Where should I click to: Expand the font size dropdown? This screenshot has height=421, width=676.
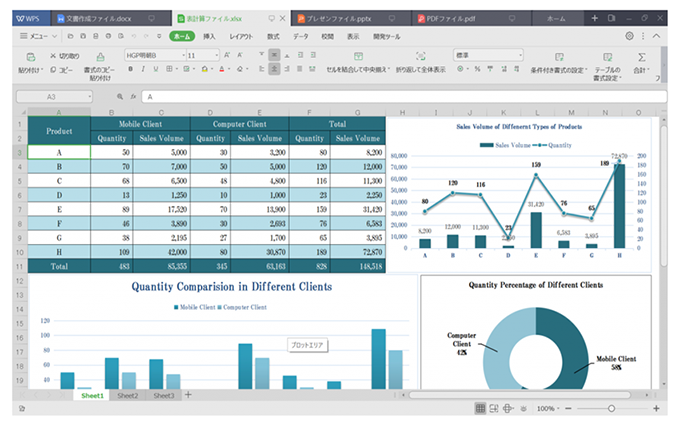pyautogui.click(x=217, y=55)
